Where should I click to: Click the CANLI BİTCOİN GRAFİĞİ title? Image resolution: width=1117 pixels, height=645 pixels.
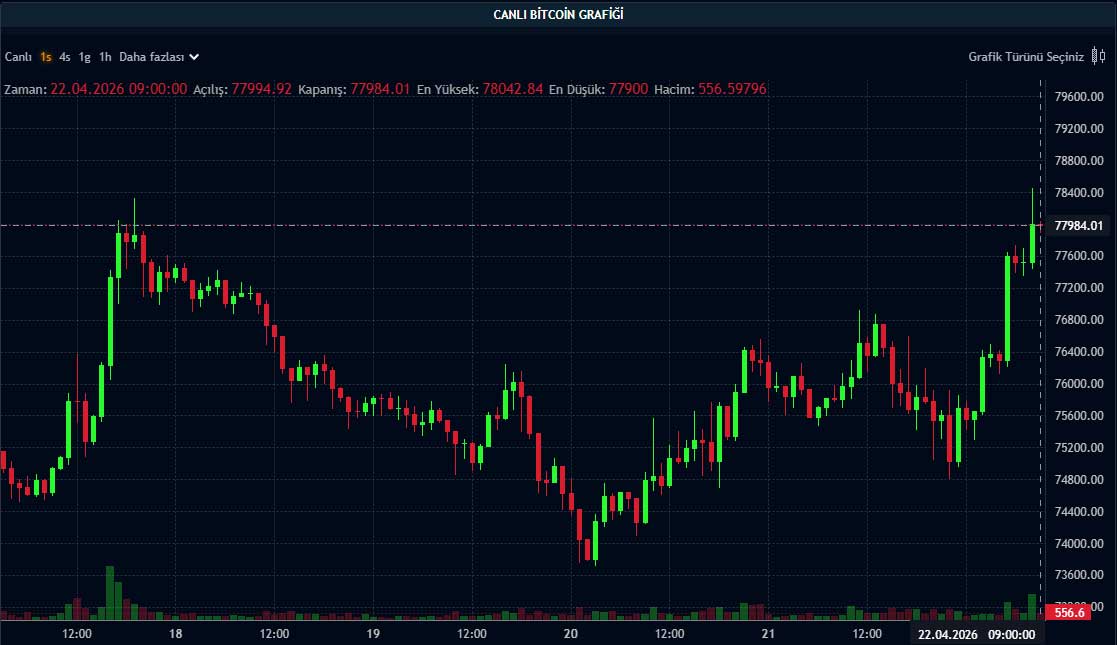pyautogui.click(x=559, y=14)
